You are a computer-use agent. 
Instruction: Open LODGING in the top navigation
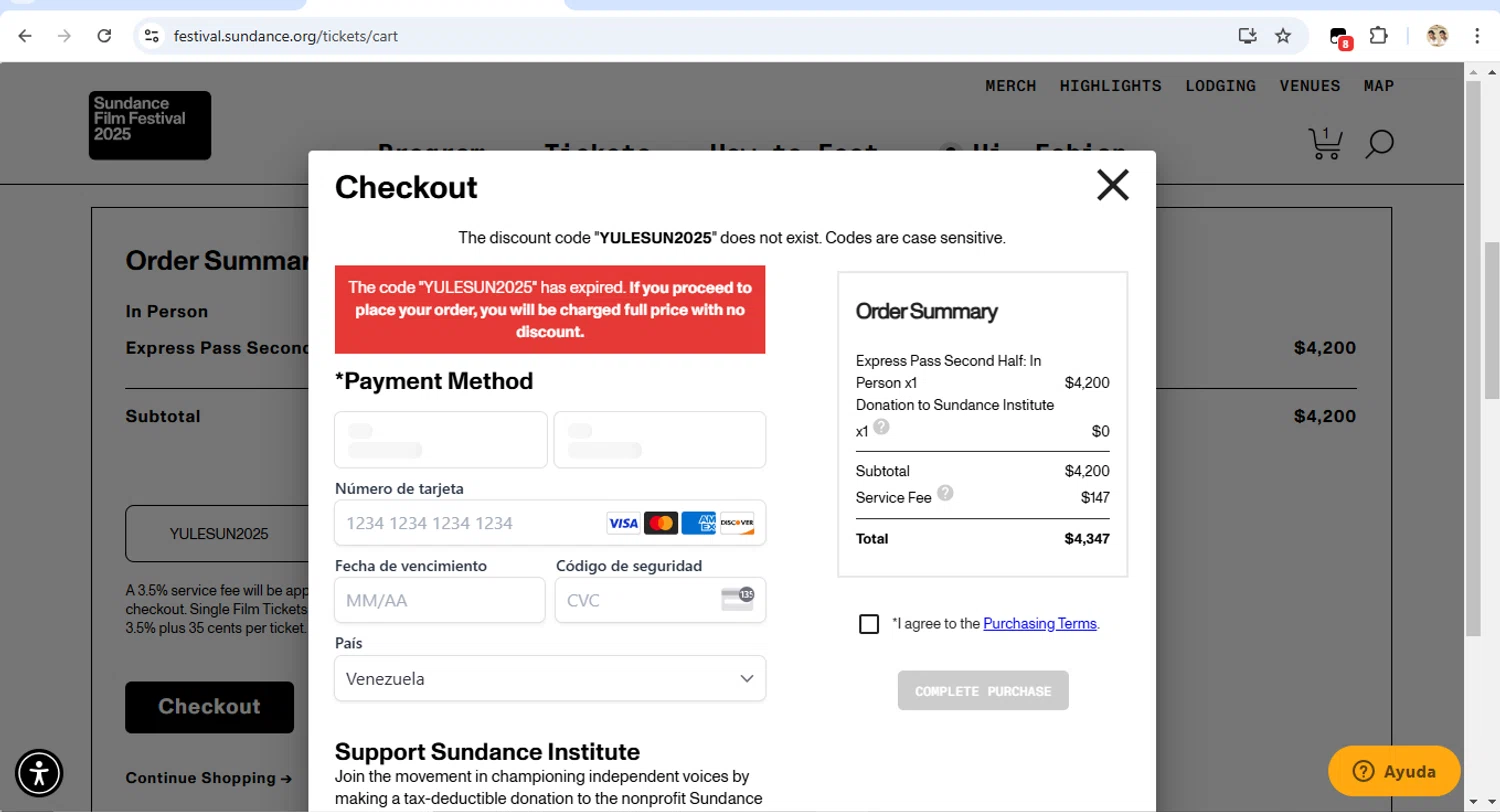[x=1221, y=86]
